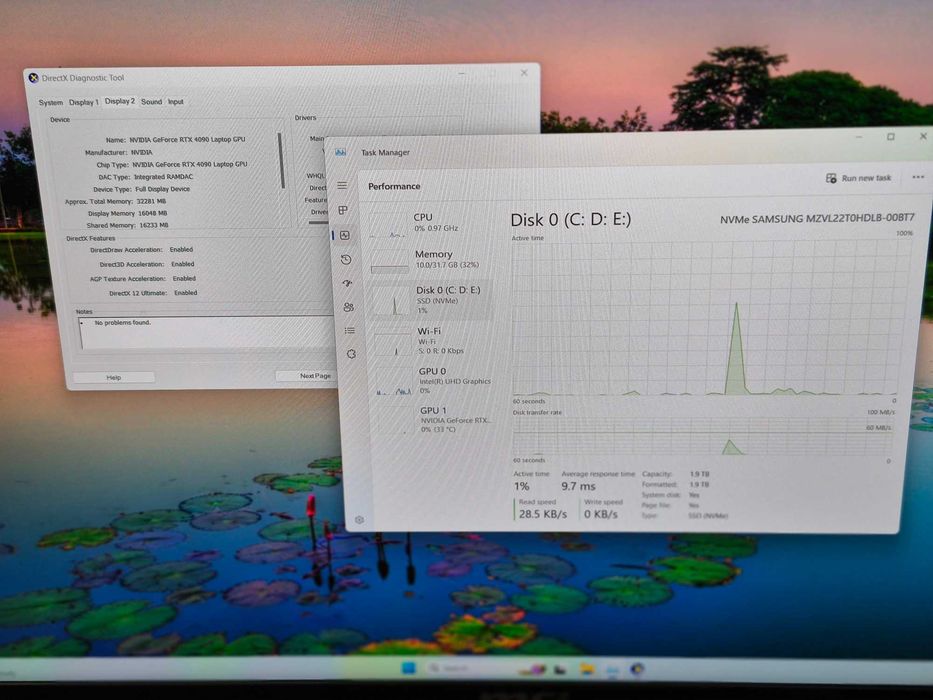Click NVMe SAMSUNG MZVL22T0HDLB-00BT7 model text
The image size is (933, 700).
817,219
